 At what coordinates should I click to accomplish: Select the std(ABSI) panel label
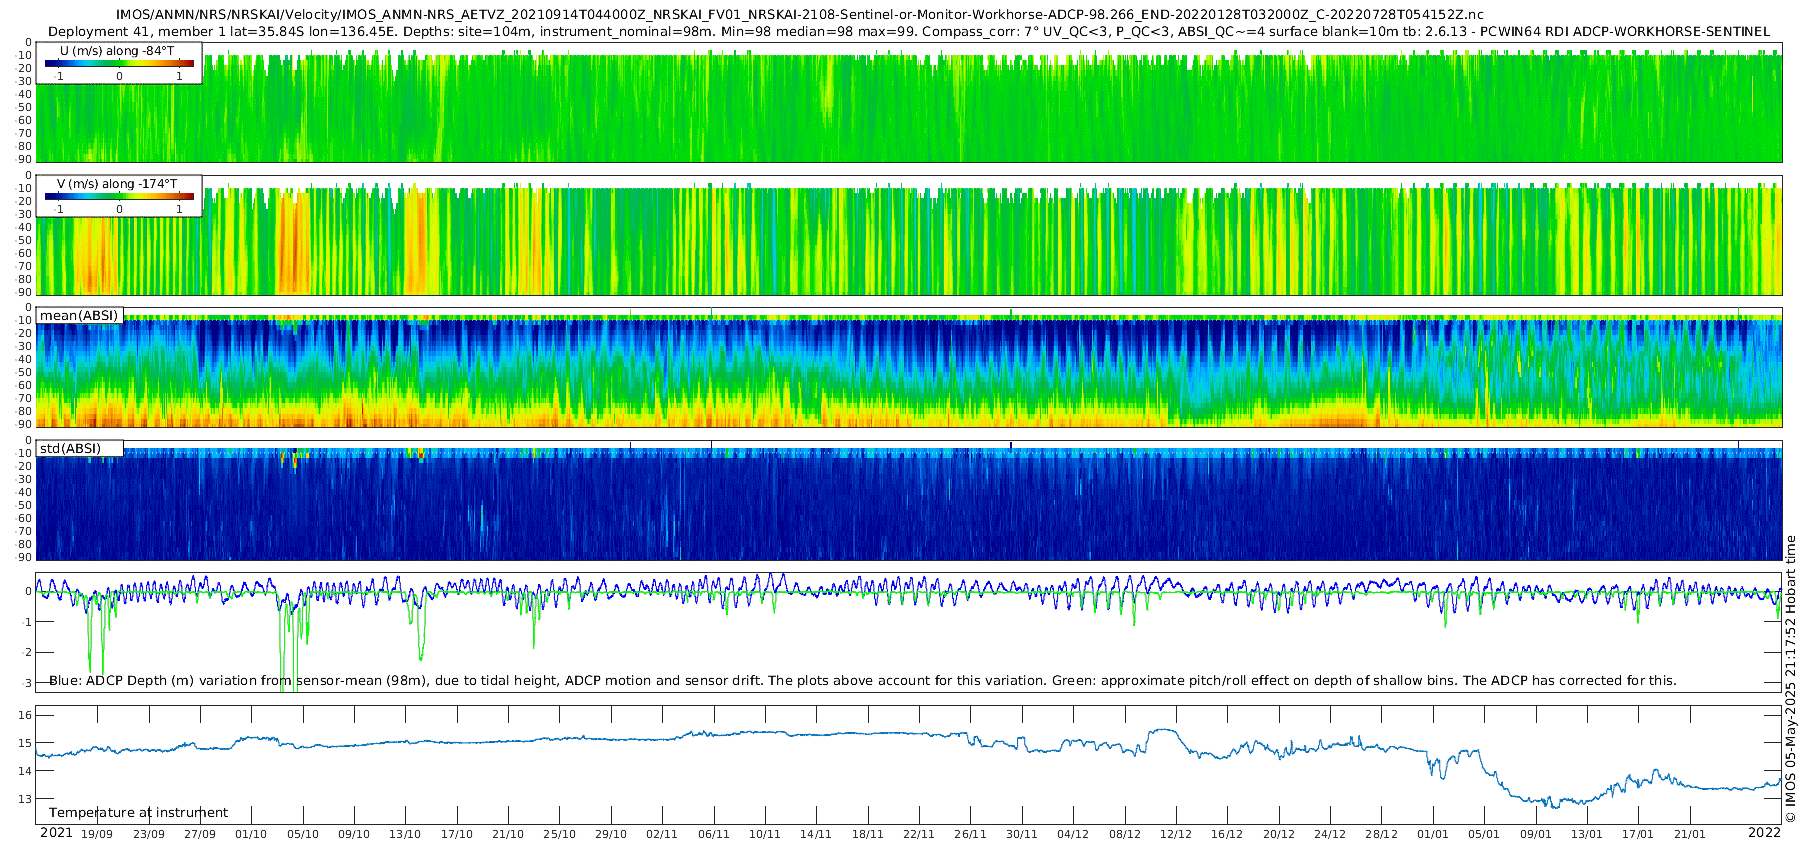70,449
